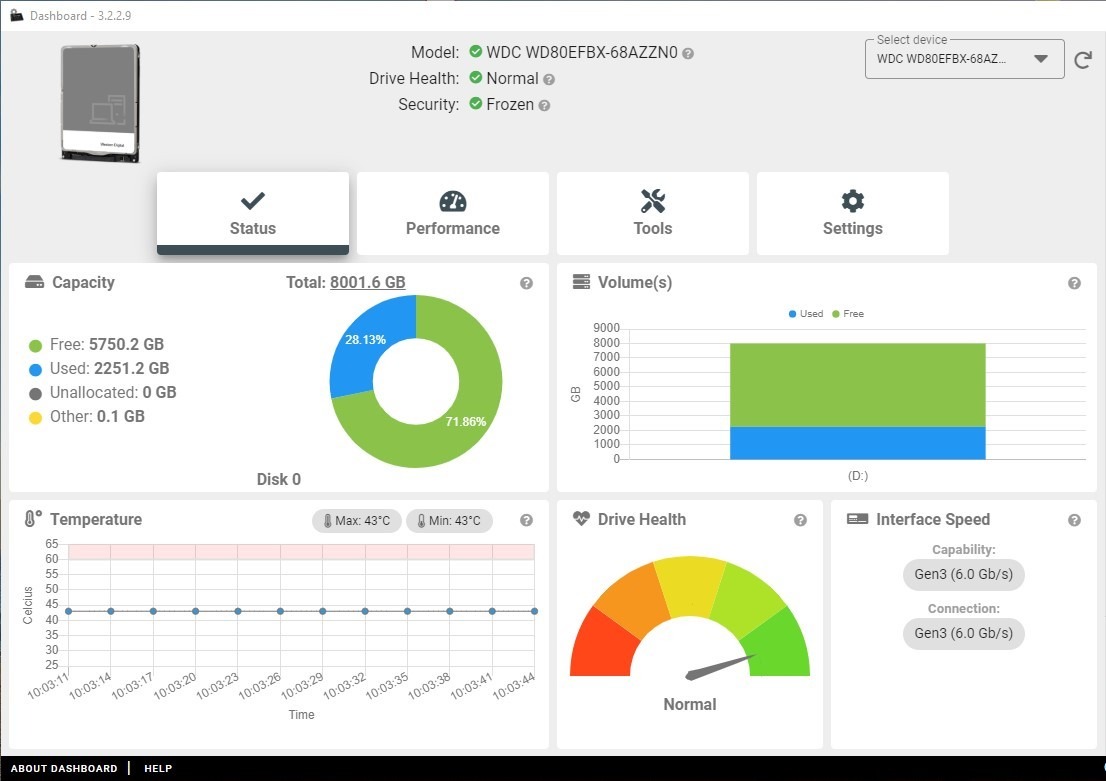Click the (D:) volume label
Viewport: 1106px width, 781px height.
click(x=858, y=476)
